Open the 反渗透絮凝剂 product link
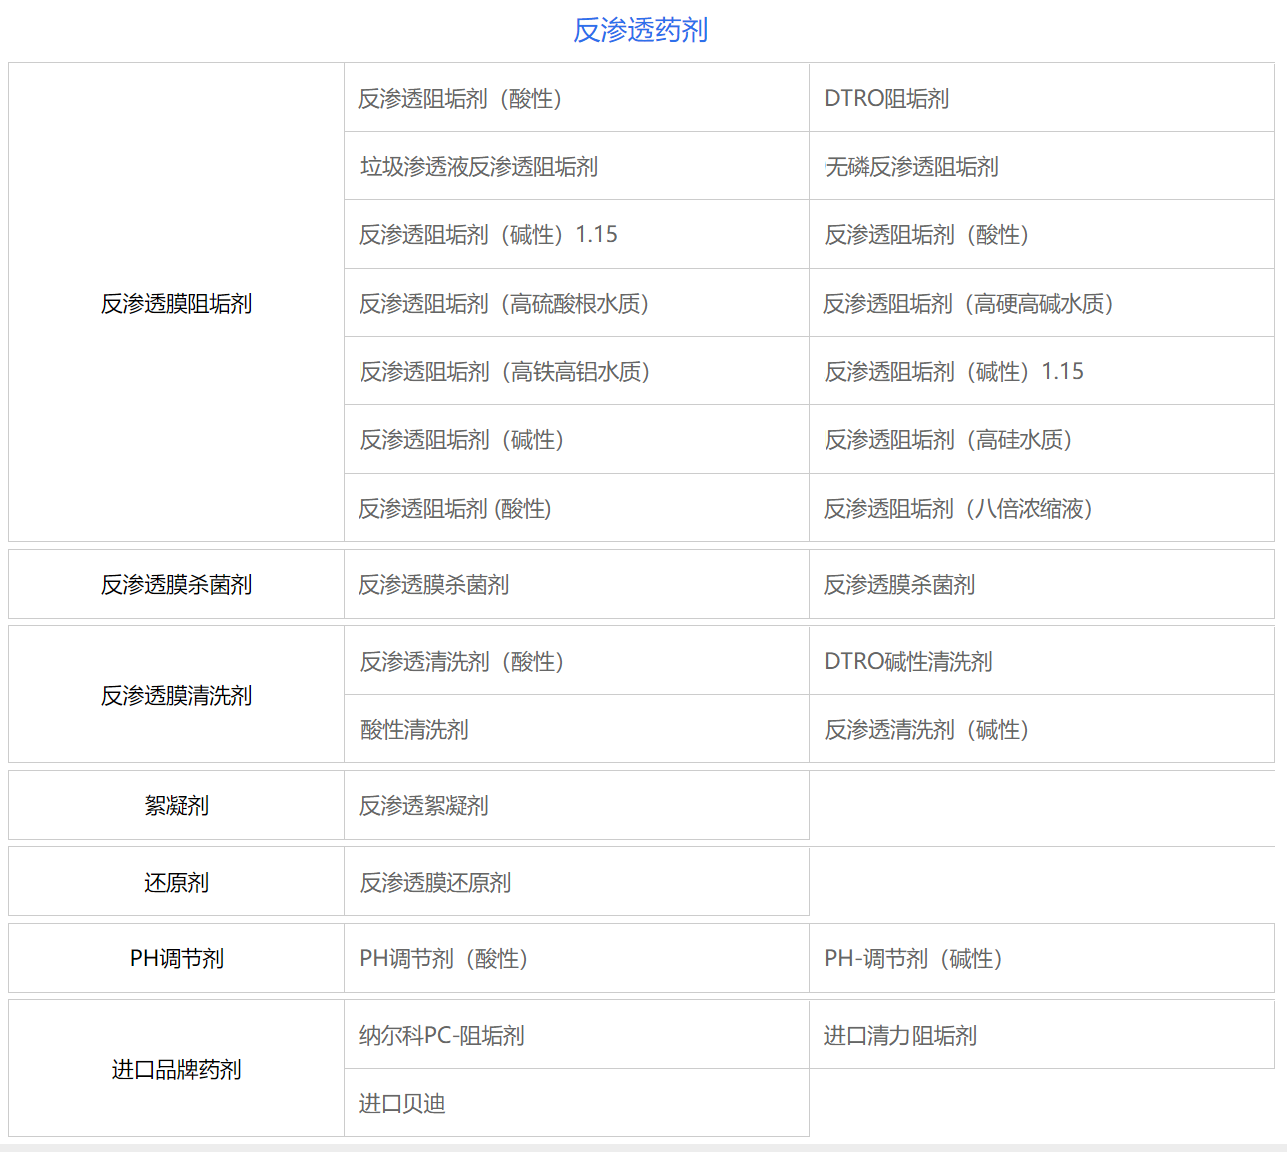Screen dimensions: 1287x1152 pyautogui.click(x=424, y=806)
